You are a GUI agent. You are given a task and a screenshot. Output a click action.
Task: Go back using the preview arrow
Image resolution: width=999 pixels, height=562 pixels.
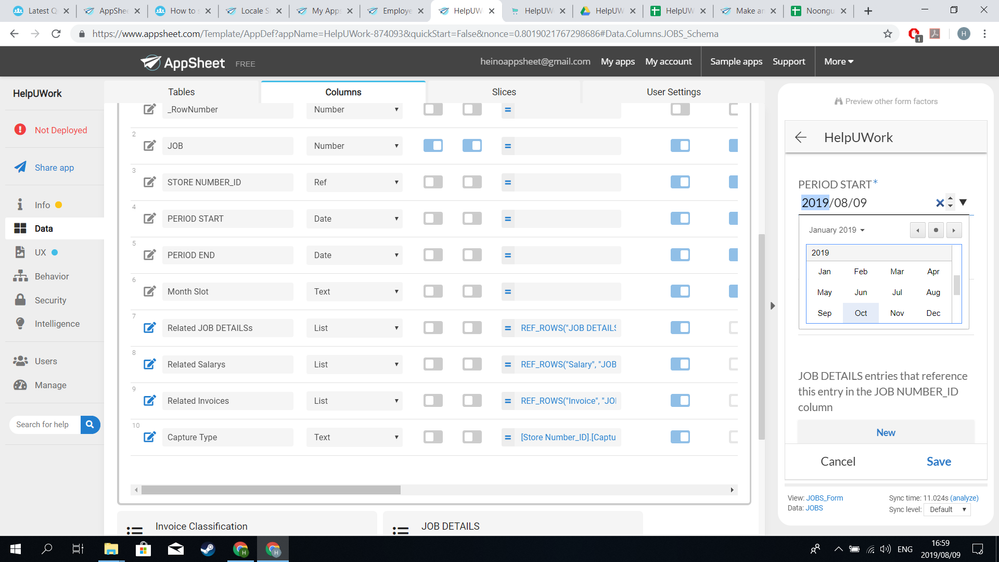pos(801,137)
